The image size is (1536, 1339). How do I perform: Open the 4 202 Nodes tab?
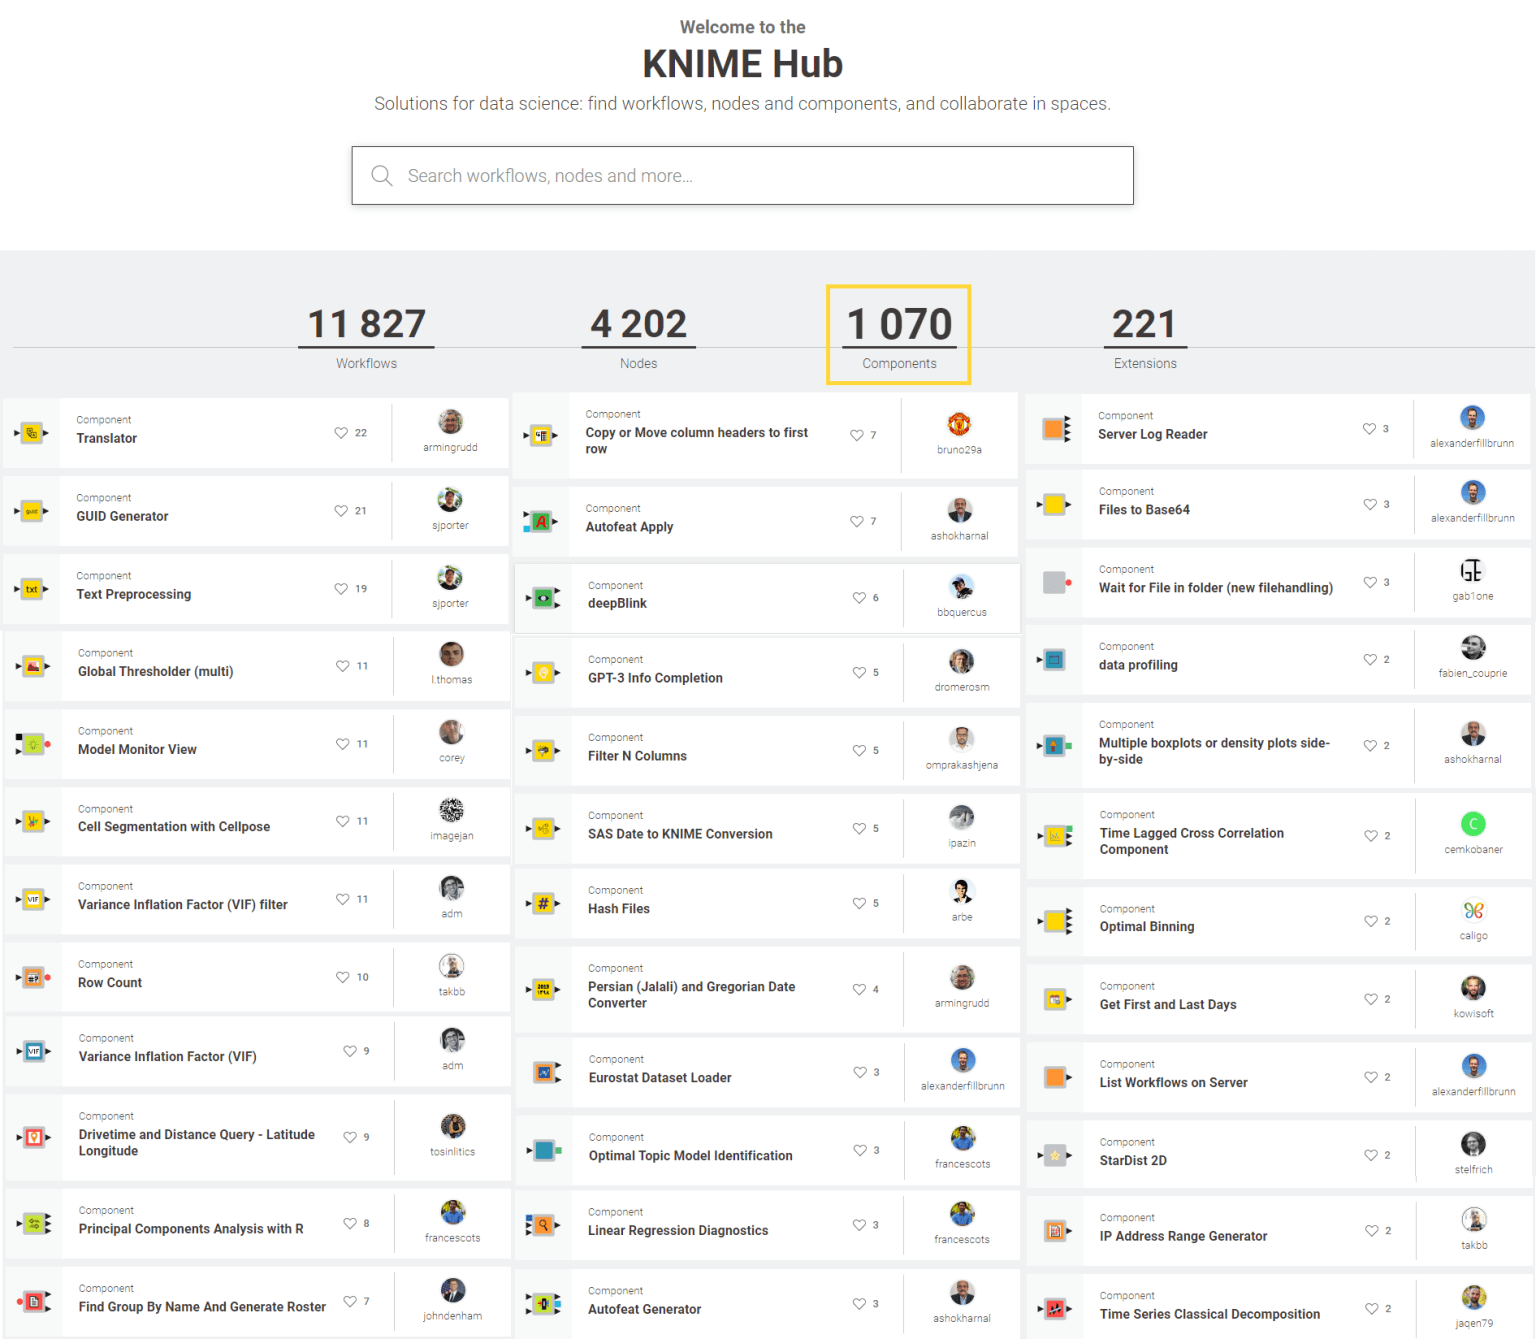click(638, 337)
